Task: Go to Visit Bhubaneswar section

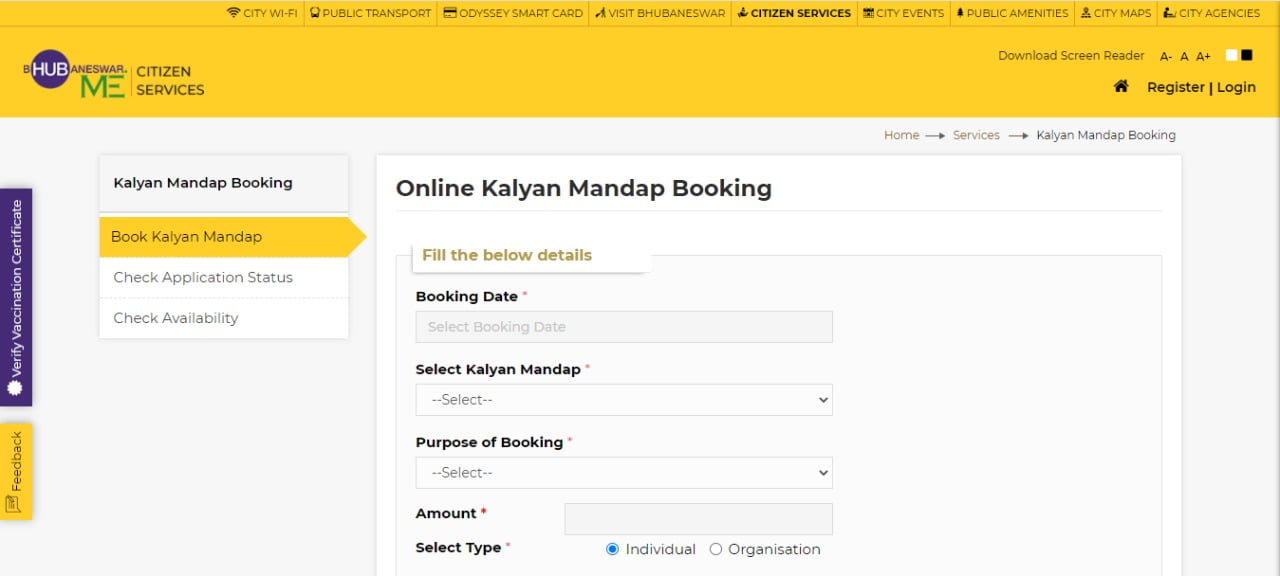Action: pyautogui.click(x=659, y=13)
